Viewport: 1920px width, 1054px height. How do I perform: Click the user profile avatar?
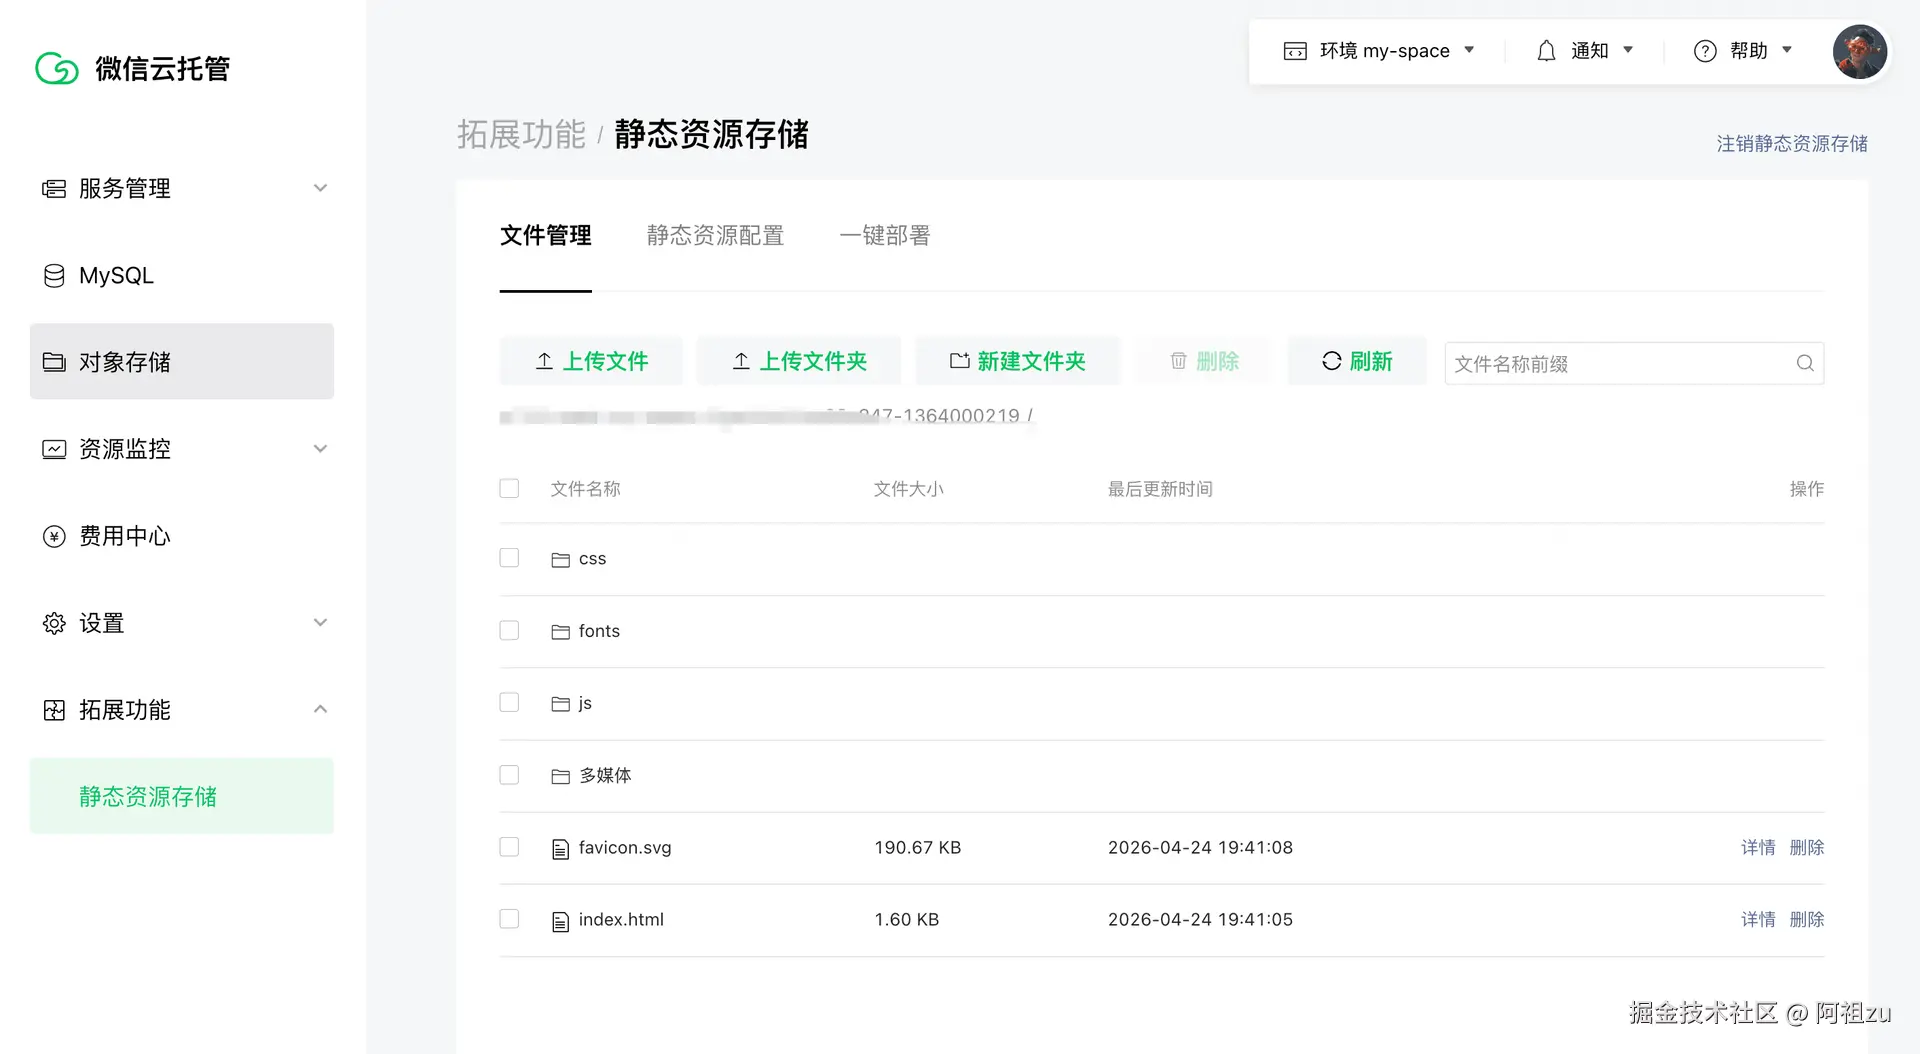(1859, 52)
